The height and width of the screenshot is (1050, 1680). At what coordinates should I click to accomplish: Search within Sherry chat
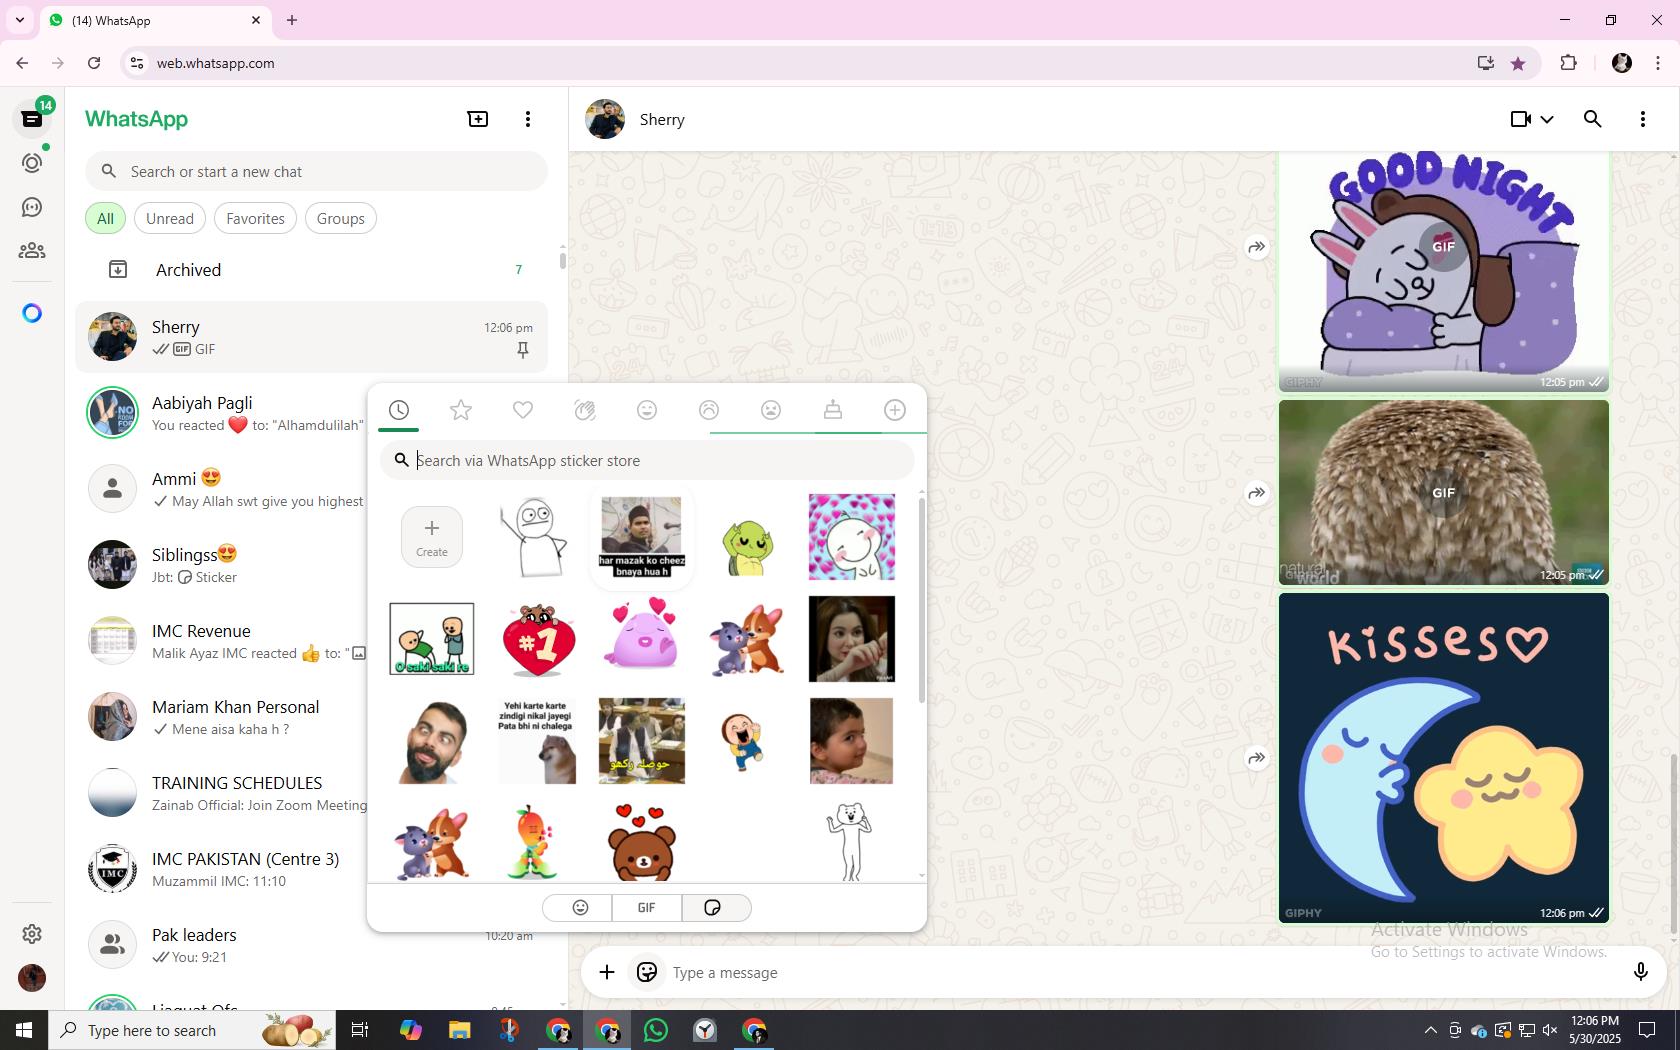pos(1593,119)
